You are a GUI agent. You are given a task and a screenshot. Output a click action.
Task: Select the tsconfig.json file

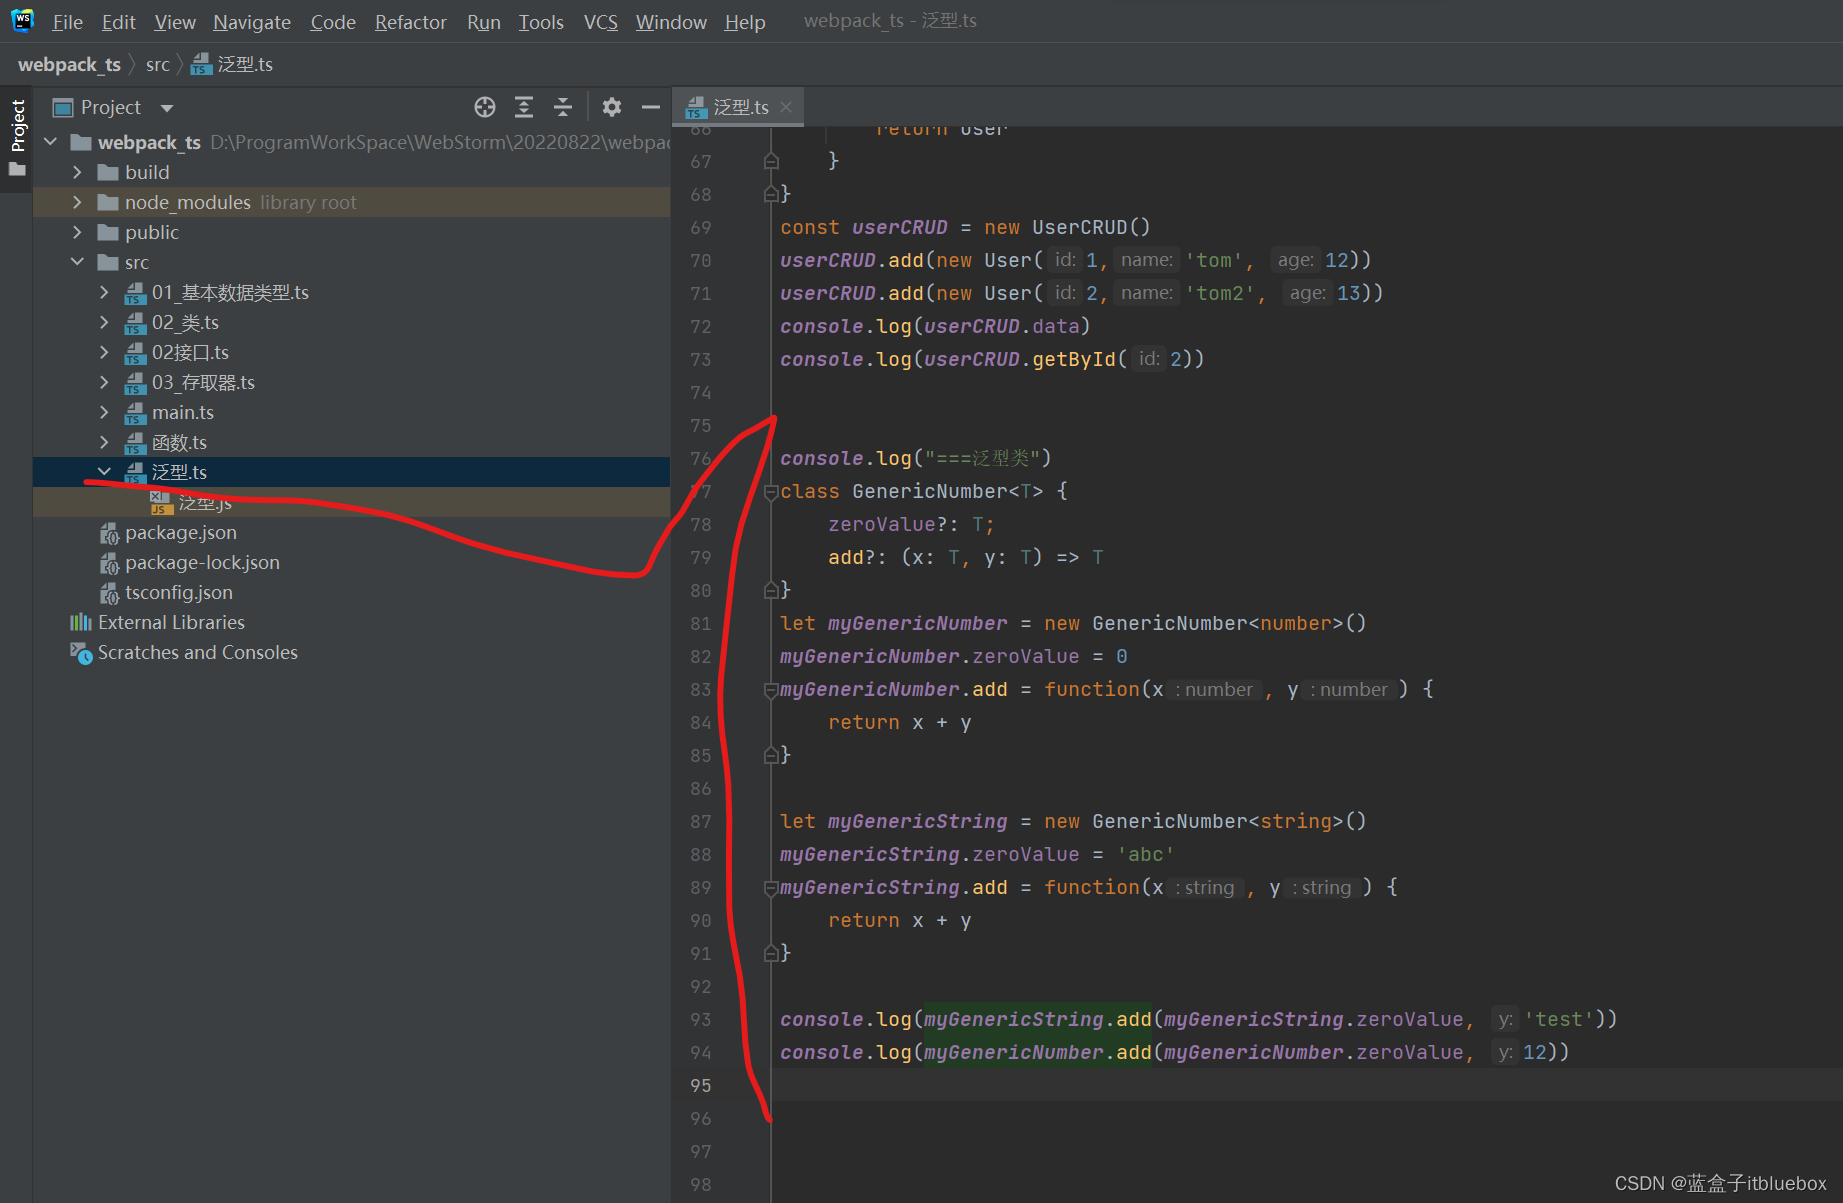pyautogui.click(x=179, y=592)
